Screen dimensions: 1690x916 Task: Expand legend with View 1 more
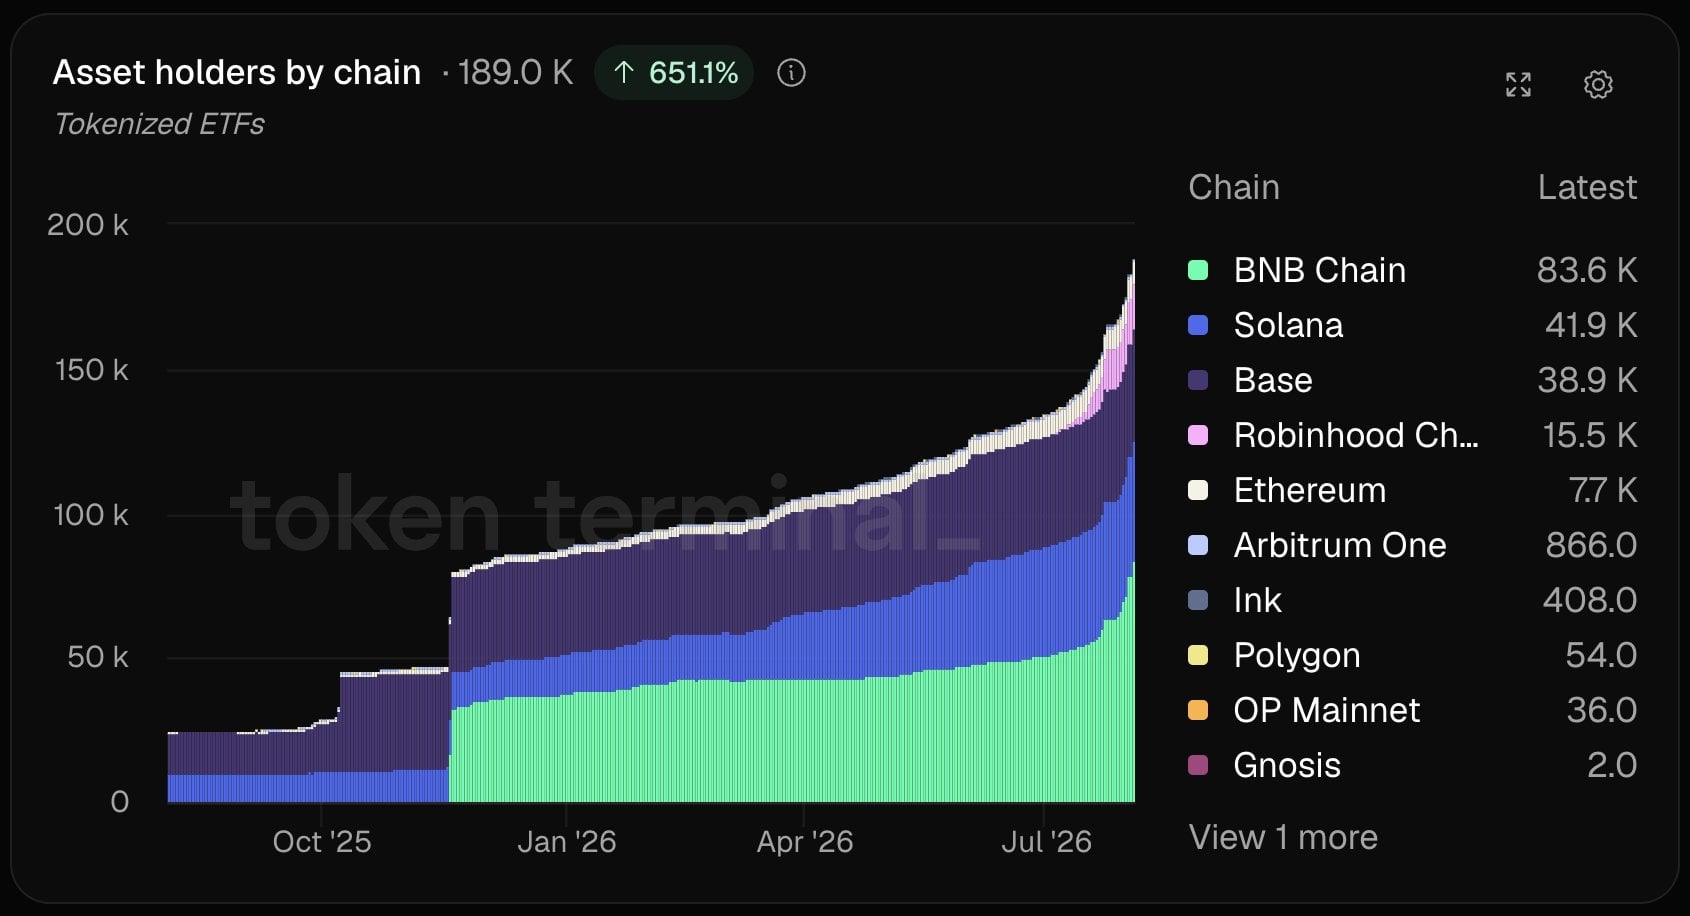click(1283, 837)
